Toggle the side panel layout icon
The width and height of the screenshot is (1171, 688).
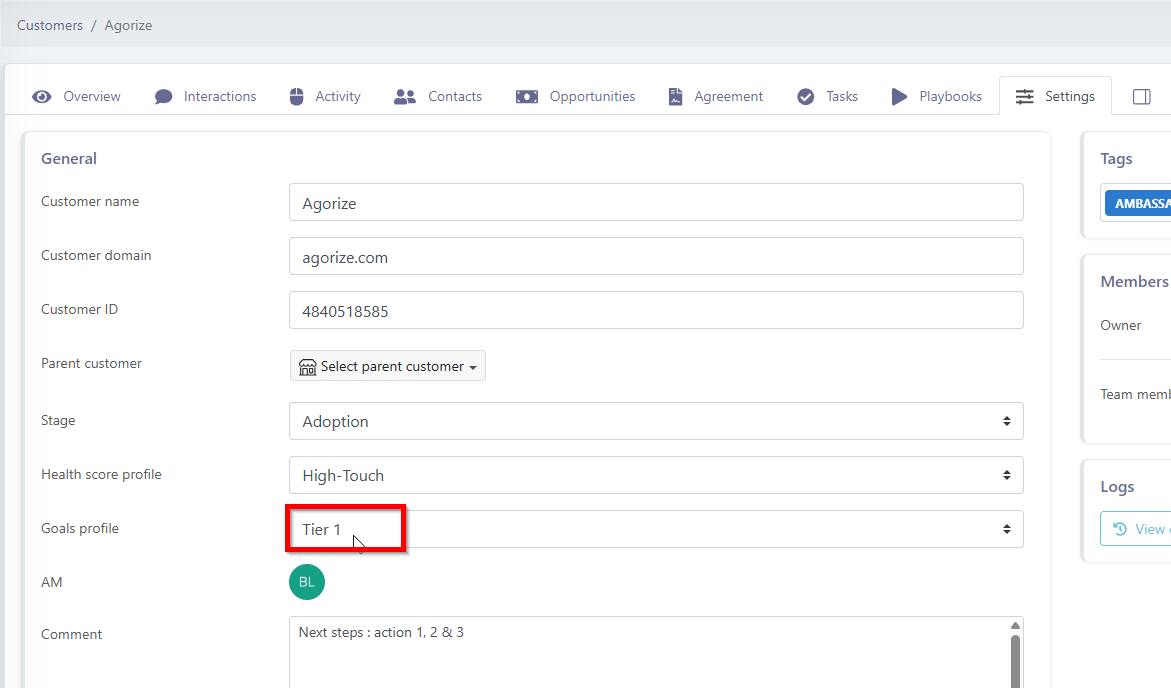tap(1141, 97)
